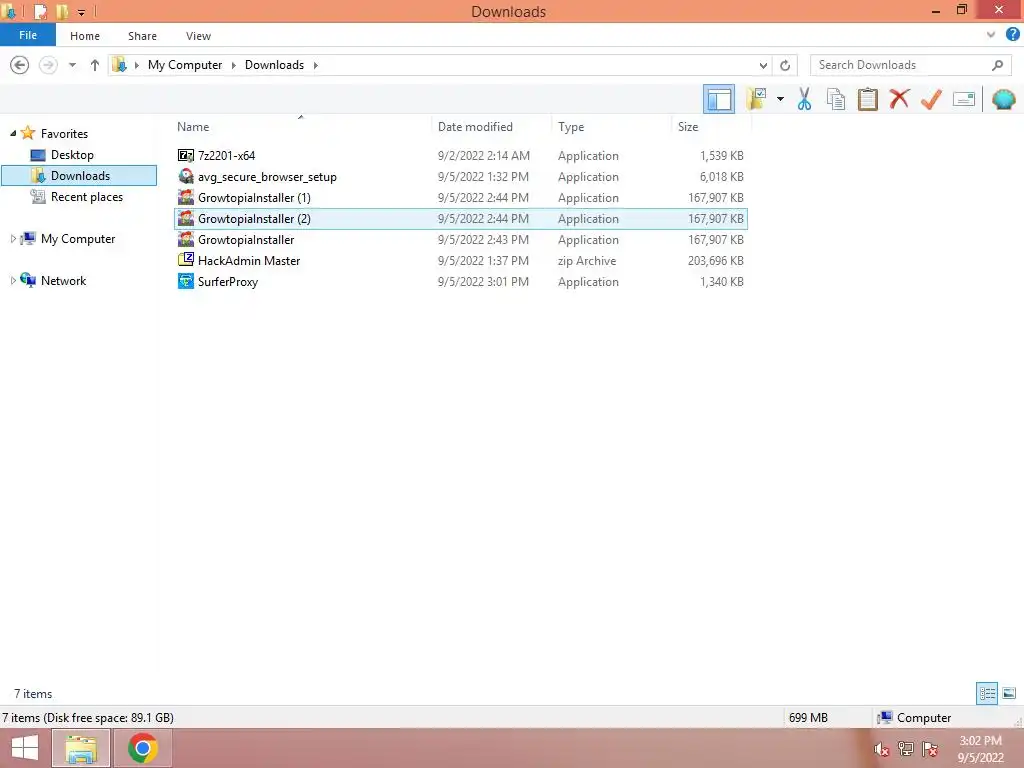This screenshot has height=768, width=1024.
Task: Open the dropdown arrow beside folder options
Action: tap(780, 99)
